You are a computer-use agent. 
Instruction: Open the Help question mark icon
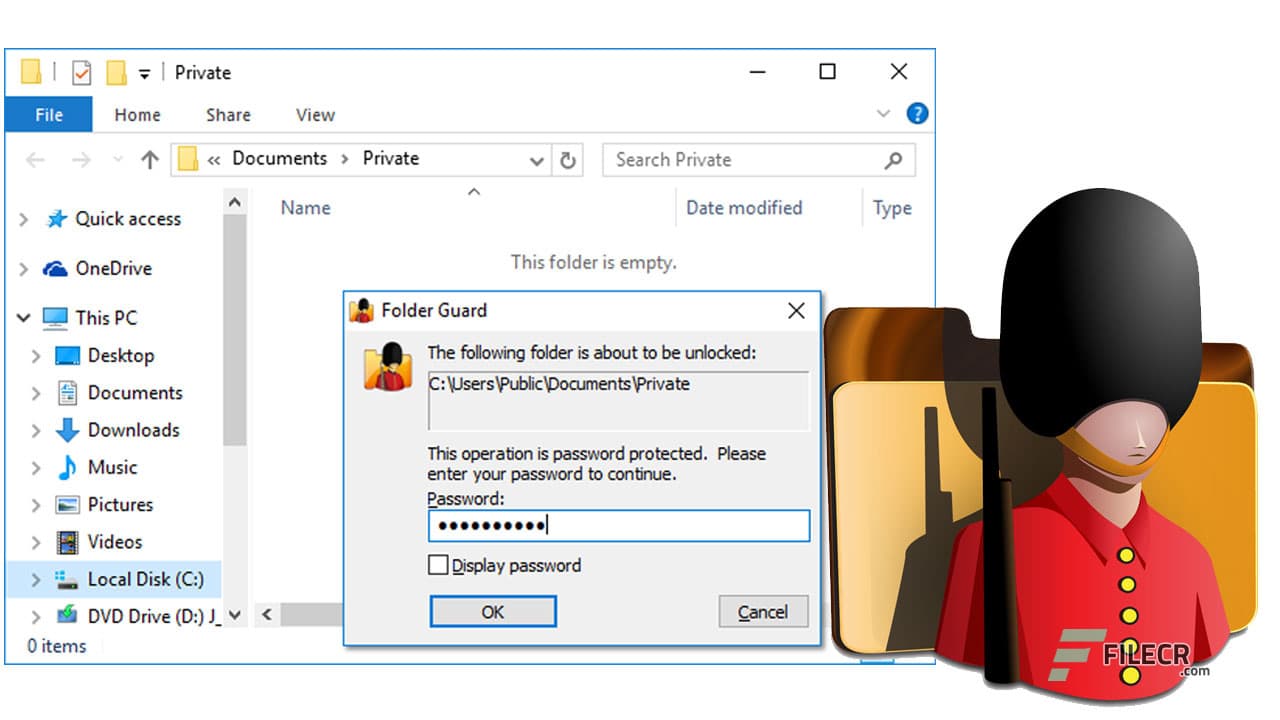[917, 113]
